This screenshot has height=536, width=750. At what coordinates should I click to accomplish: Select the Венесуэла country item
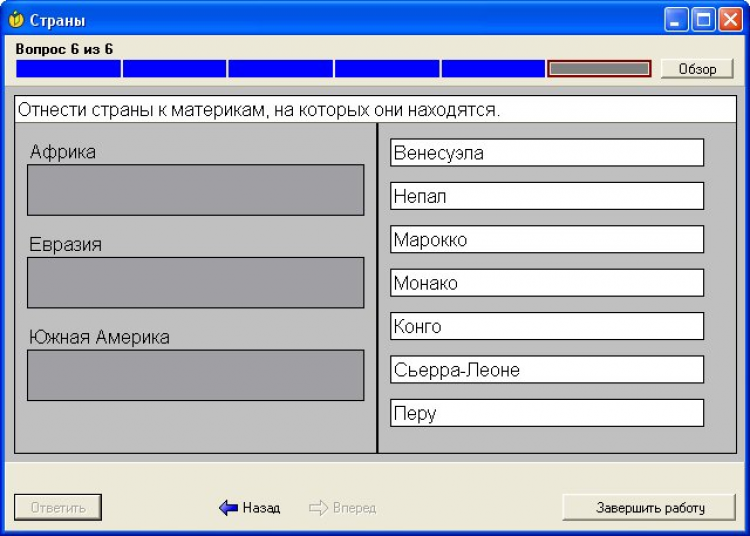547,153
